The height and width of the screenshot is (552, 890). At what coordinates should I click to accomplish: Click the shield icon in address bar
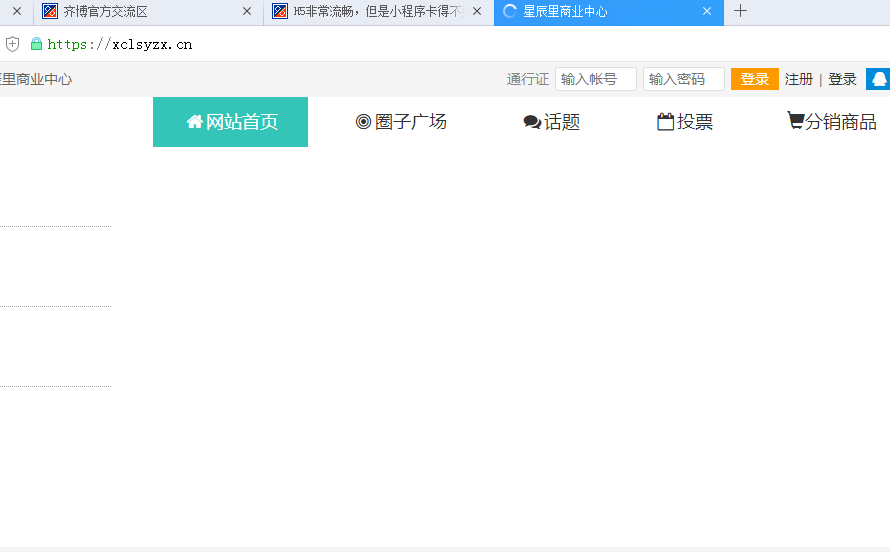[13, 44]
